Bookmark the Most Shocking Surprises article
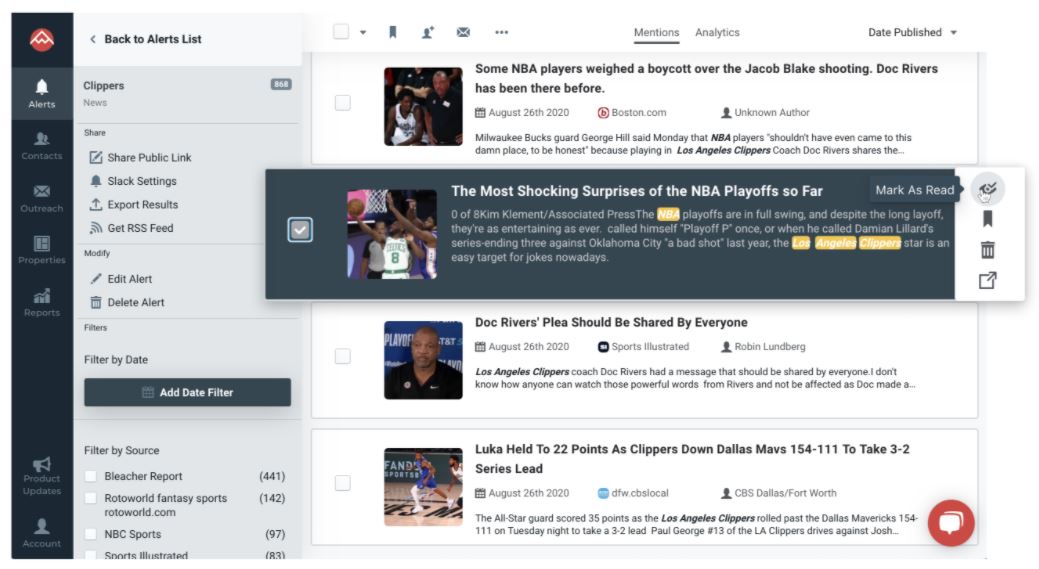 tap(987, 219)
